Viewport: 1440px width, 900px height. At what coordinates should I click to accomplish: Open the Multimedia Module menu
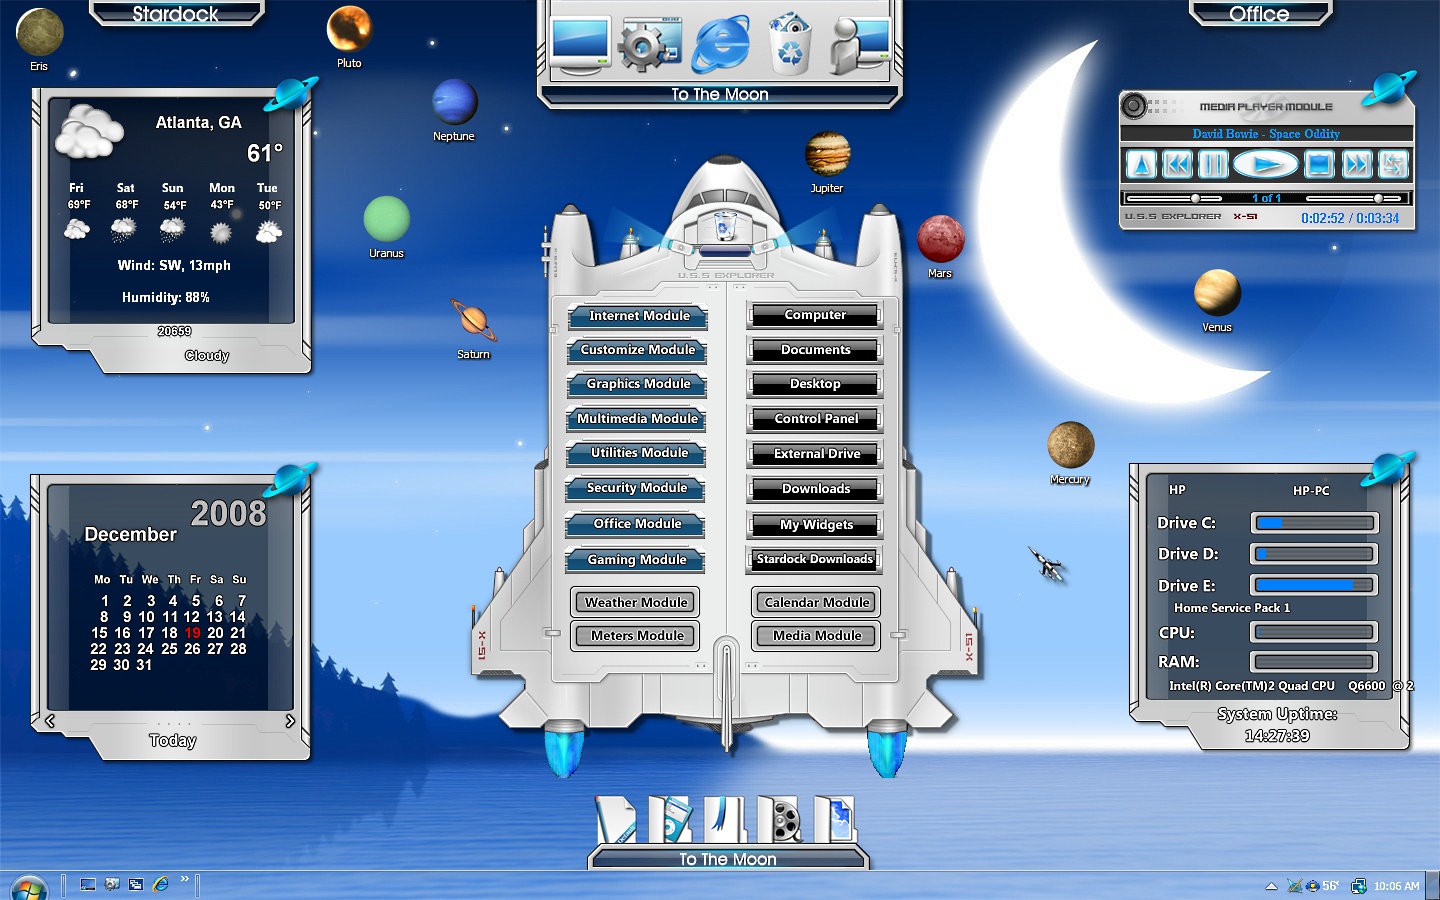638,419
